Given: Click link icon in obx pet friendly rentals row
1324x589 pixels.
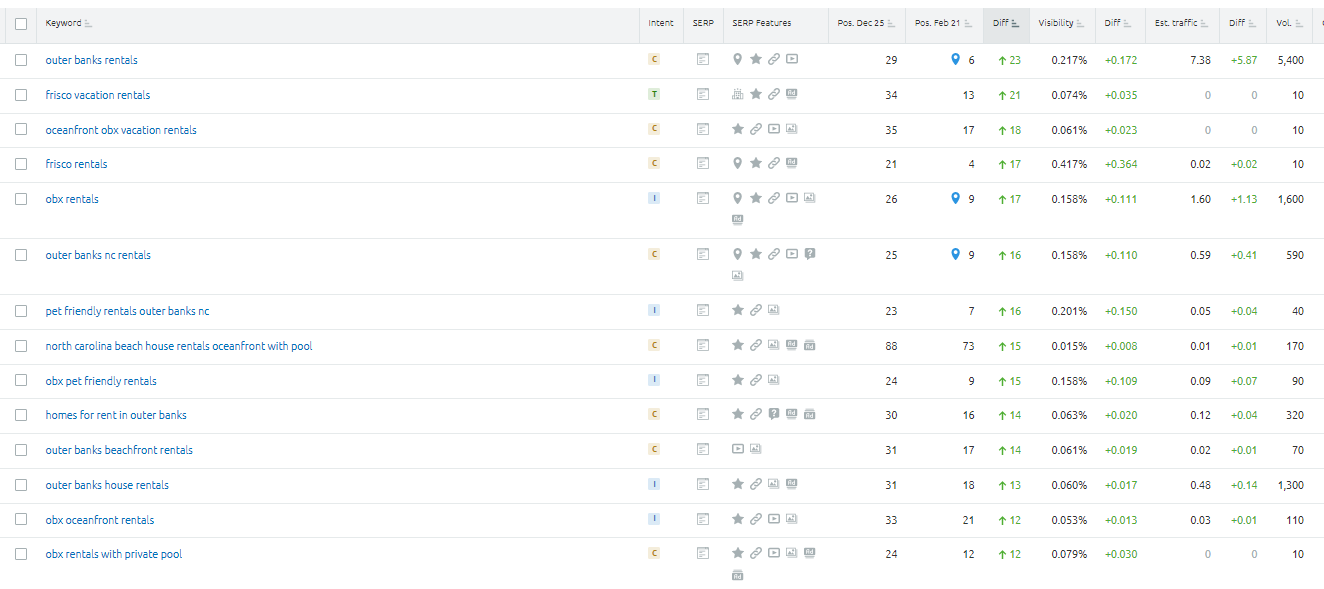Looking at the screenshot, I should point(756,381).
